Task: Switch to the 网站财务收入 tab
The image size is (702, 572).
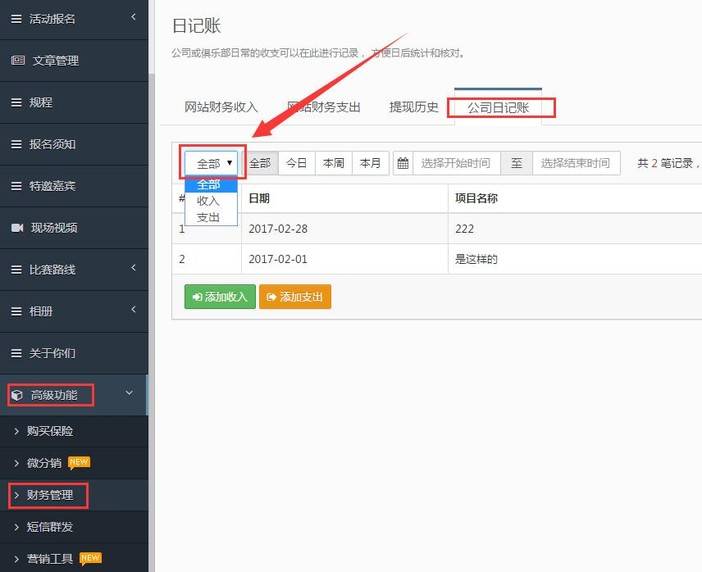Action: click(221, 107)
